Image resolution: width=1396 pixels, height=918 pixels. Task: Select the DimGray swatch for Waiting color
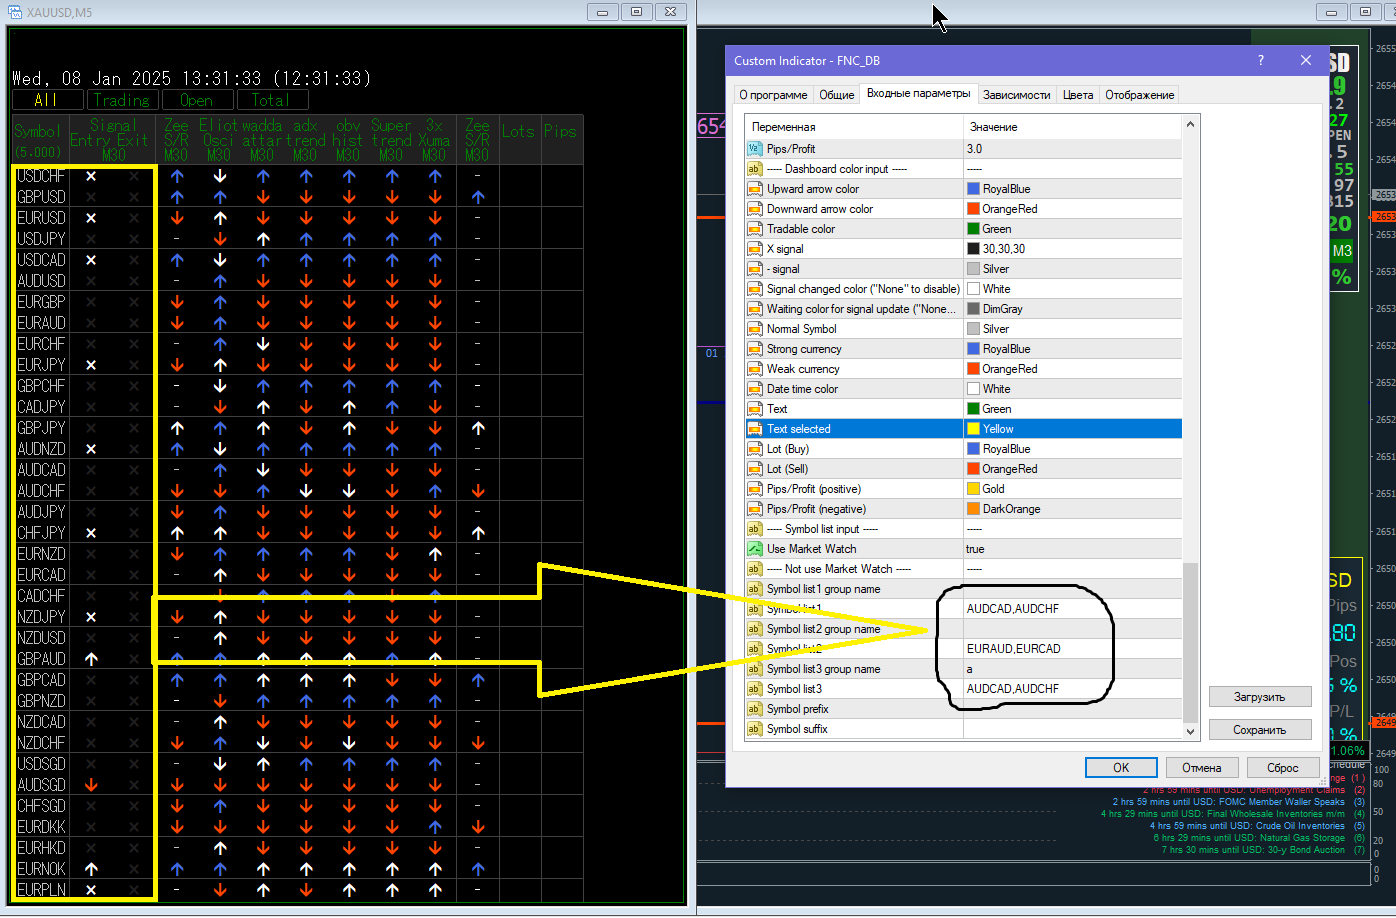pyautogui.click(x=973, y=309)
